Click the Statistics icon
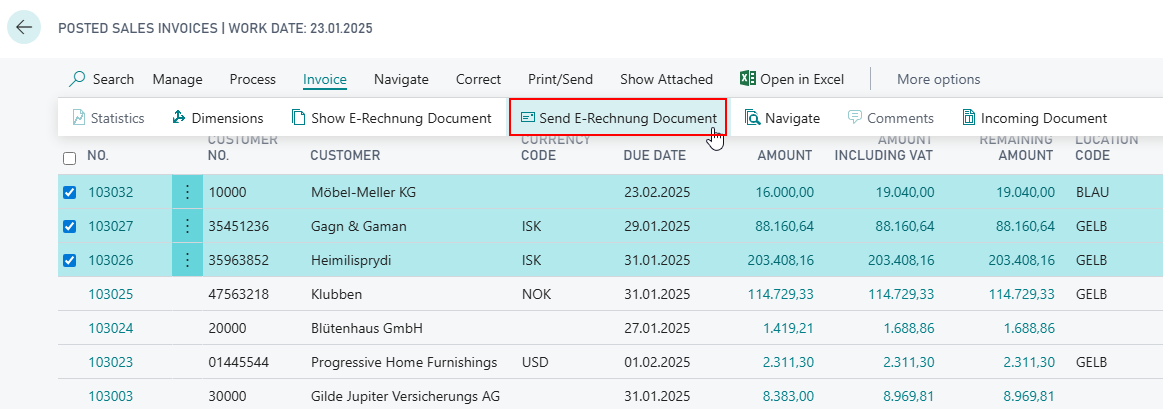 [x=79, y=118]
